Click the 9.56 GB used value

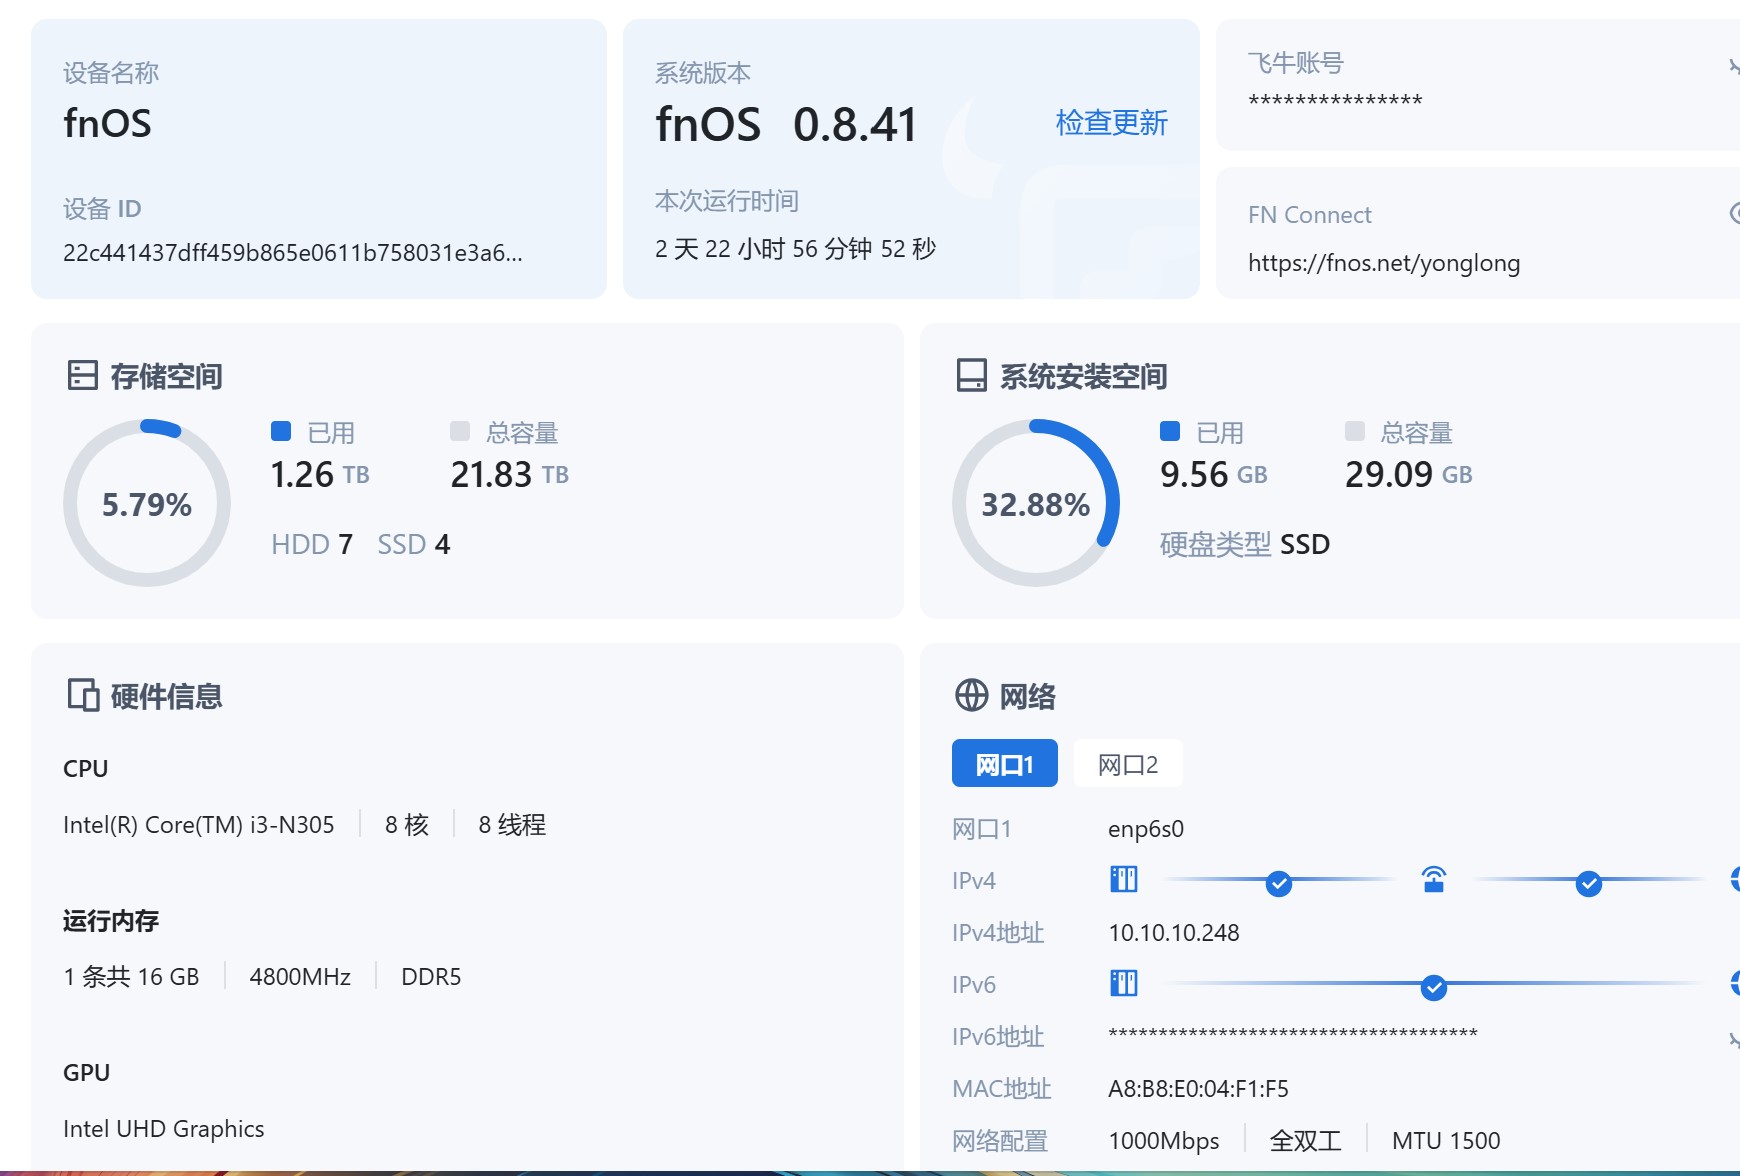(x=1214, y=474)
